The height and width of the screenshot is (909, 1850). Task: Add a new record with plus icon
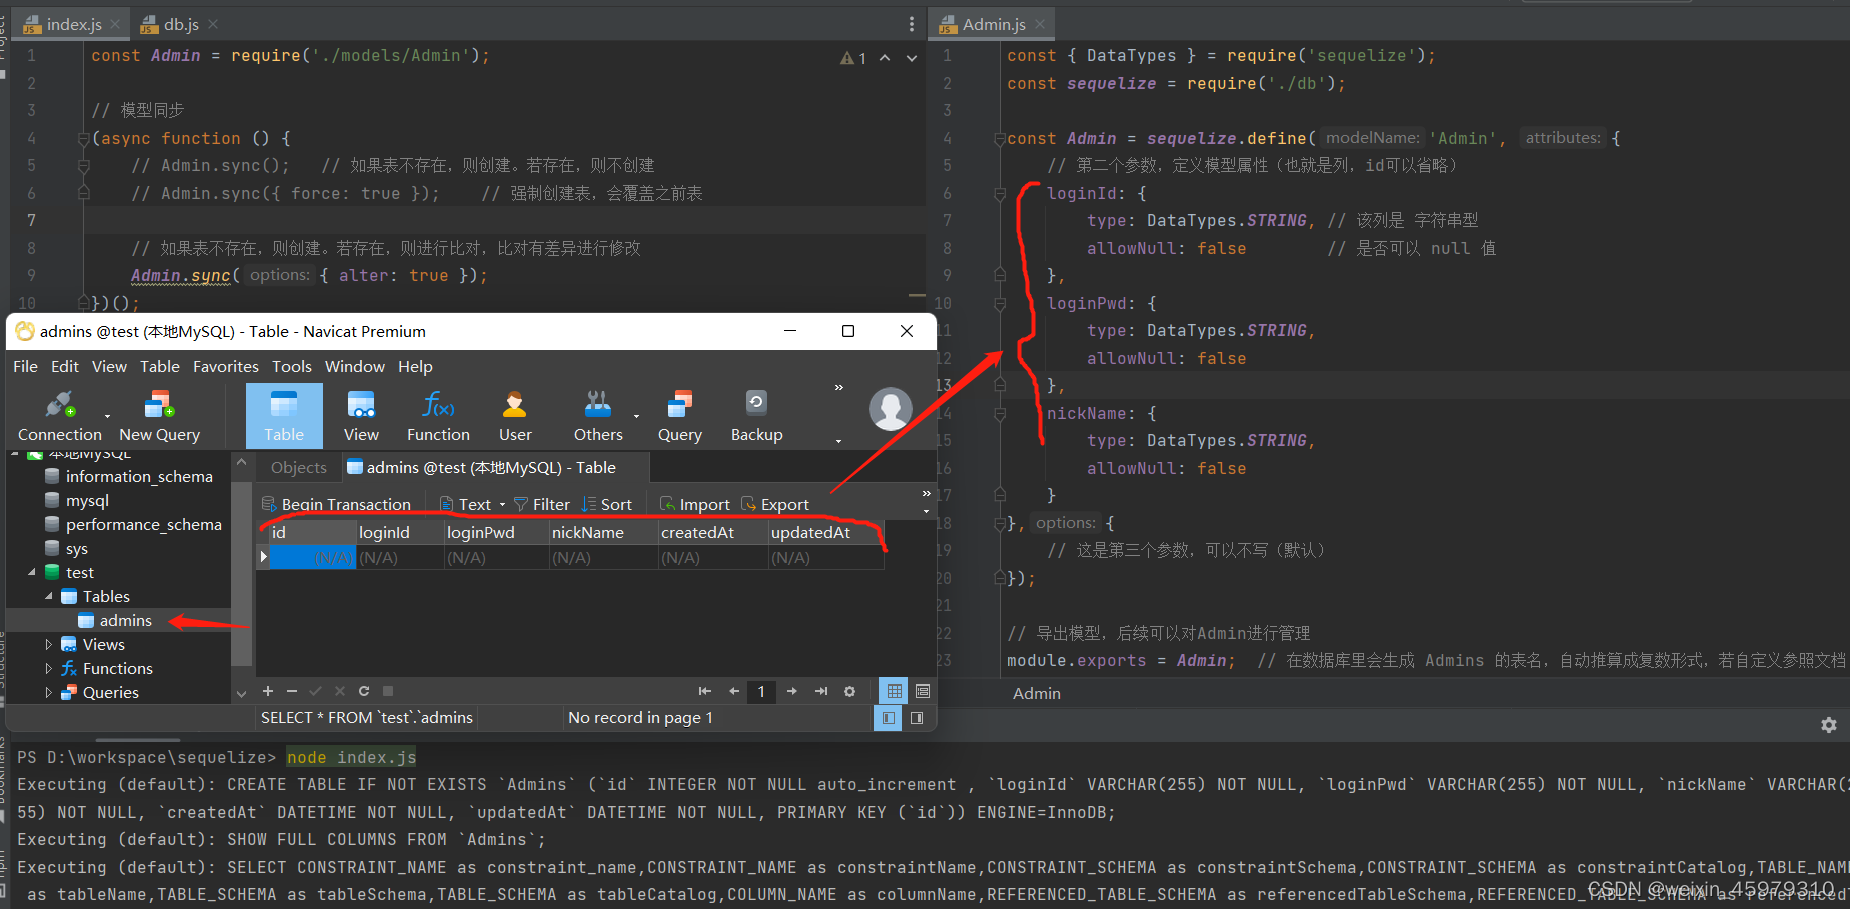tap(267, 691)
